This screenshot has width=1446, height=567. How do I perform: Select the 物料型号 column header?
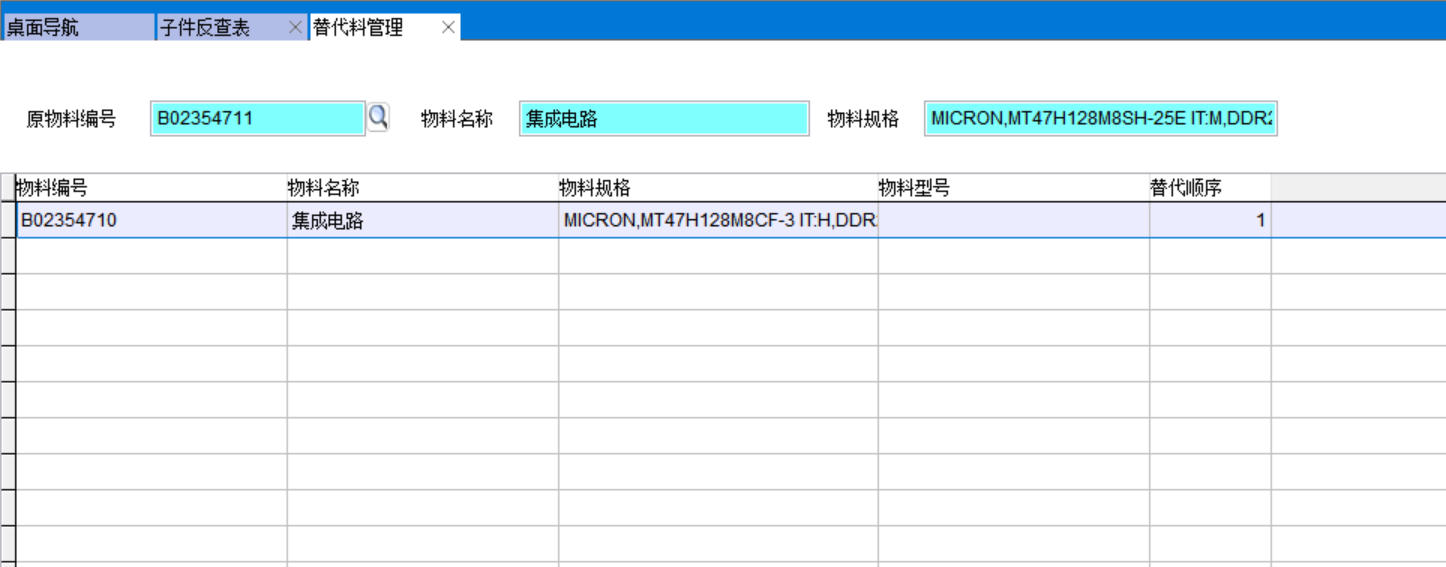(1013, 188)
